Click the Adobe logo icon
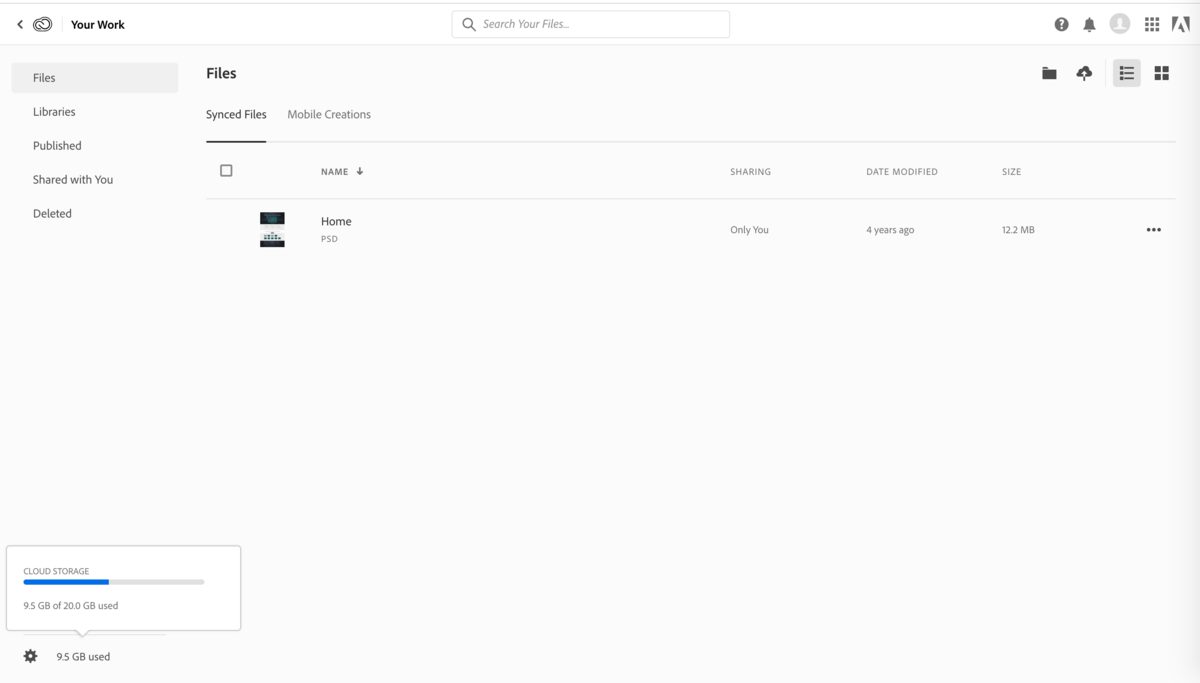The width and height of the screenshot is (1200, 683). [x=1180, y=24]
